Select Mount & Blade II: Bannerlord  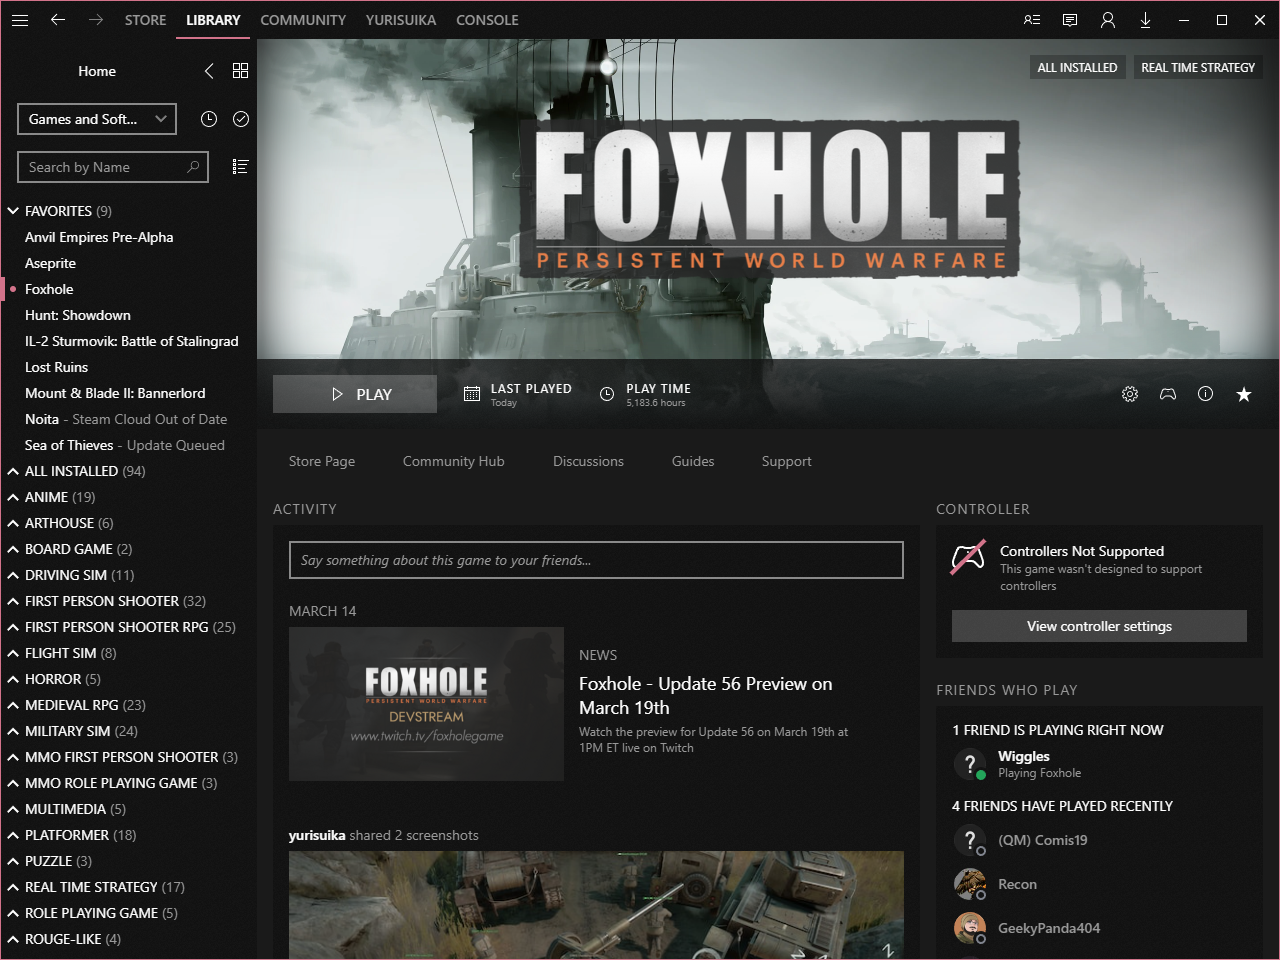[x=115, y=393]
